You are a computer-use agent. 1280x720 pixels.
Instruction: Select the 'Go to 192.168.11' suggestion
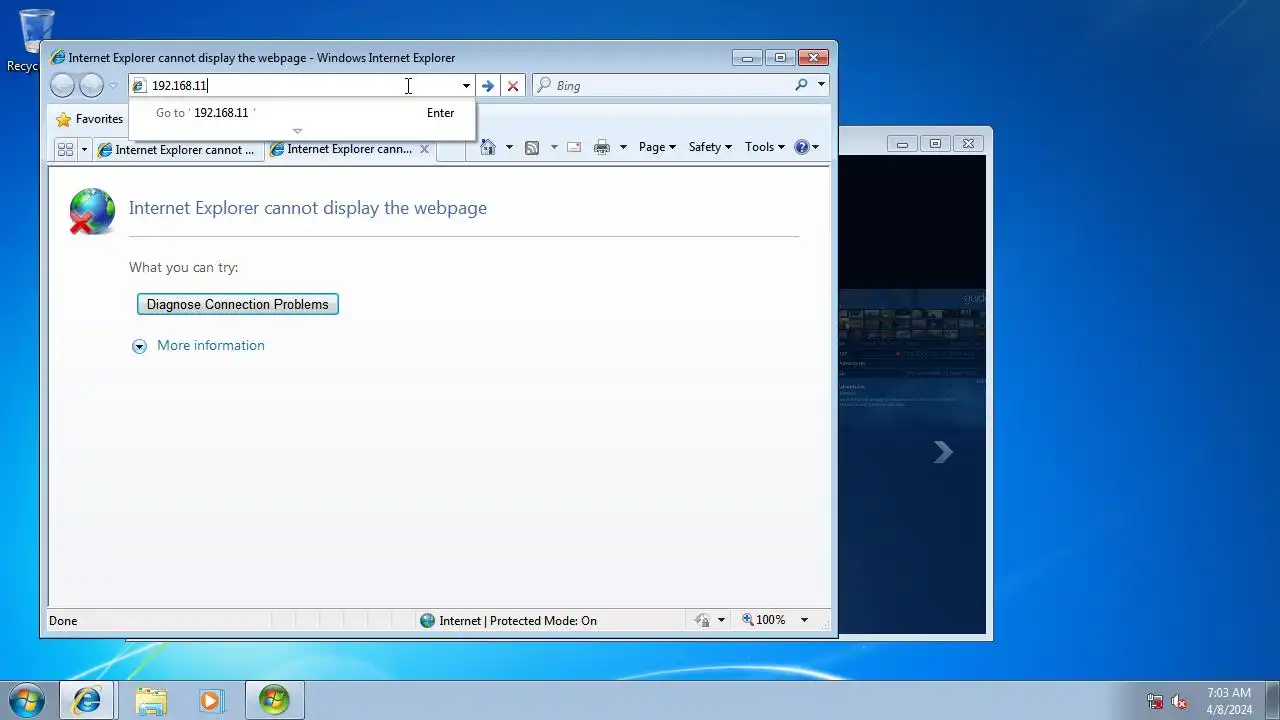point(302,113)
